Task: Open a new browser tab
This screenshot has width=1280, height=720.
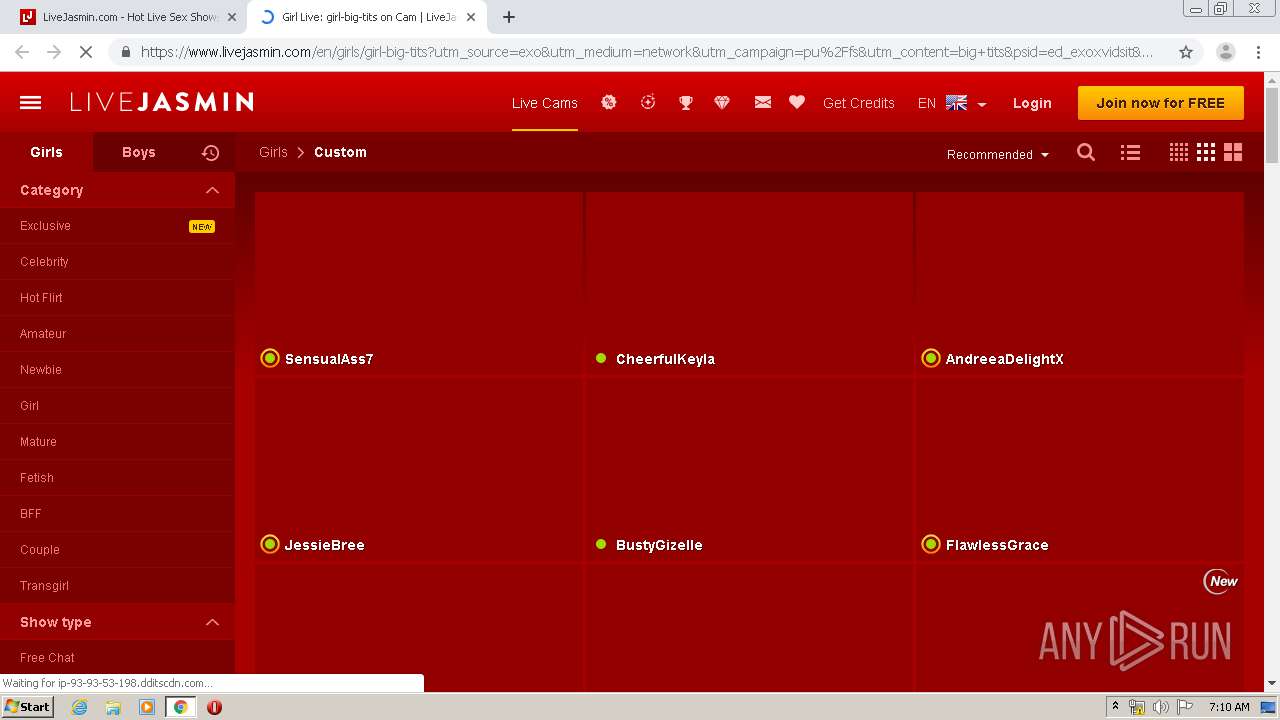Action: click(509, 17)
